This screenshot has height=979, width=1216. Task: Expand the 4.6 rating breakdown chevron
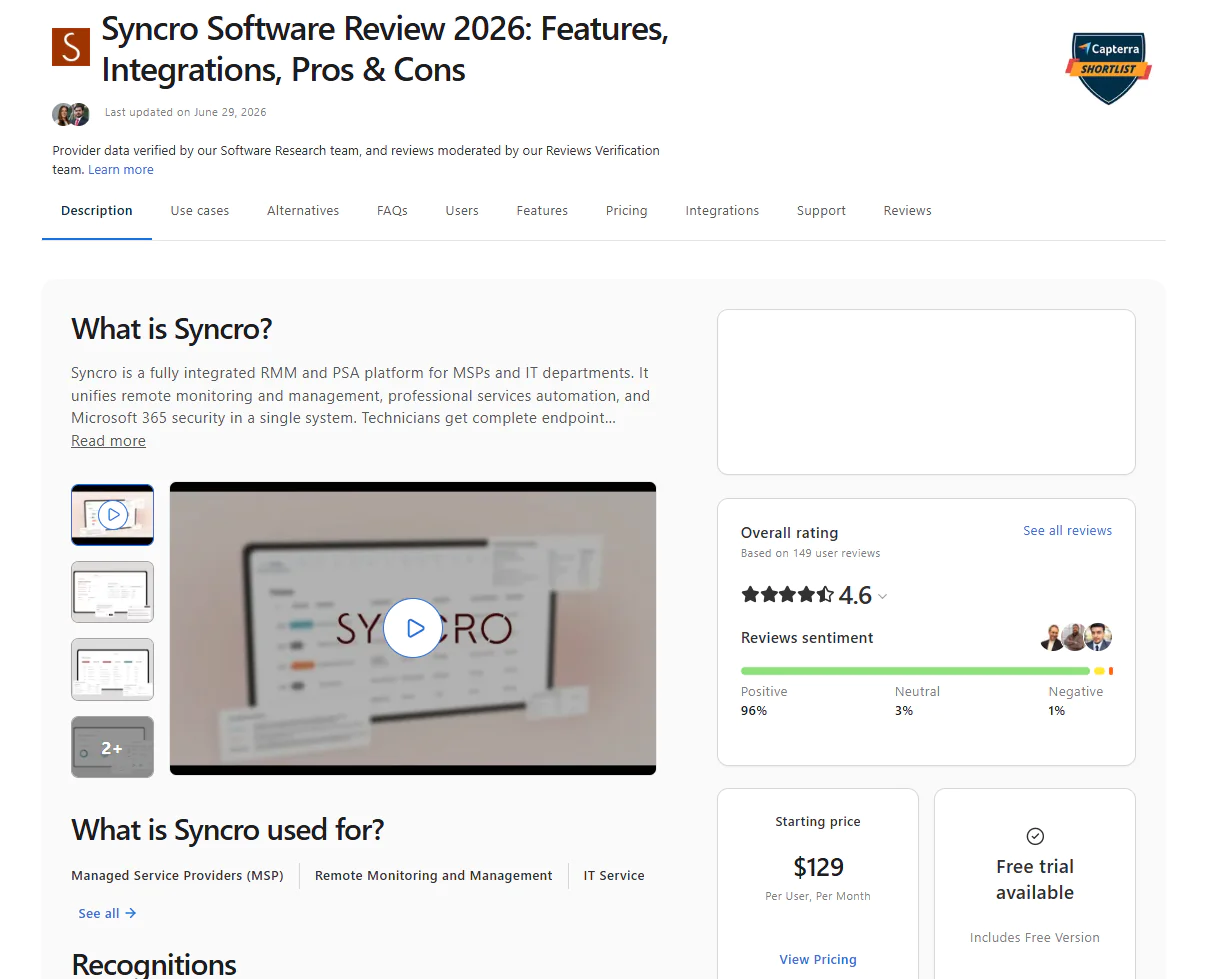coord(882,597)
